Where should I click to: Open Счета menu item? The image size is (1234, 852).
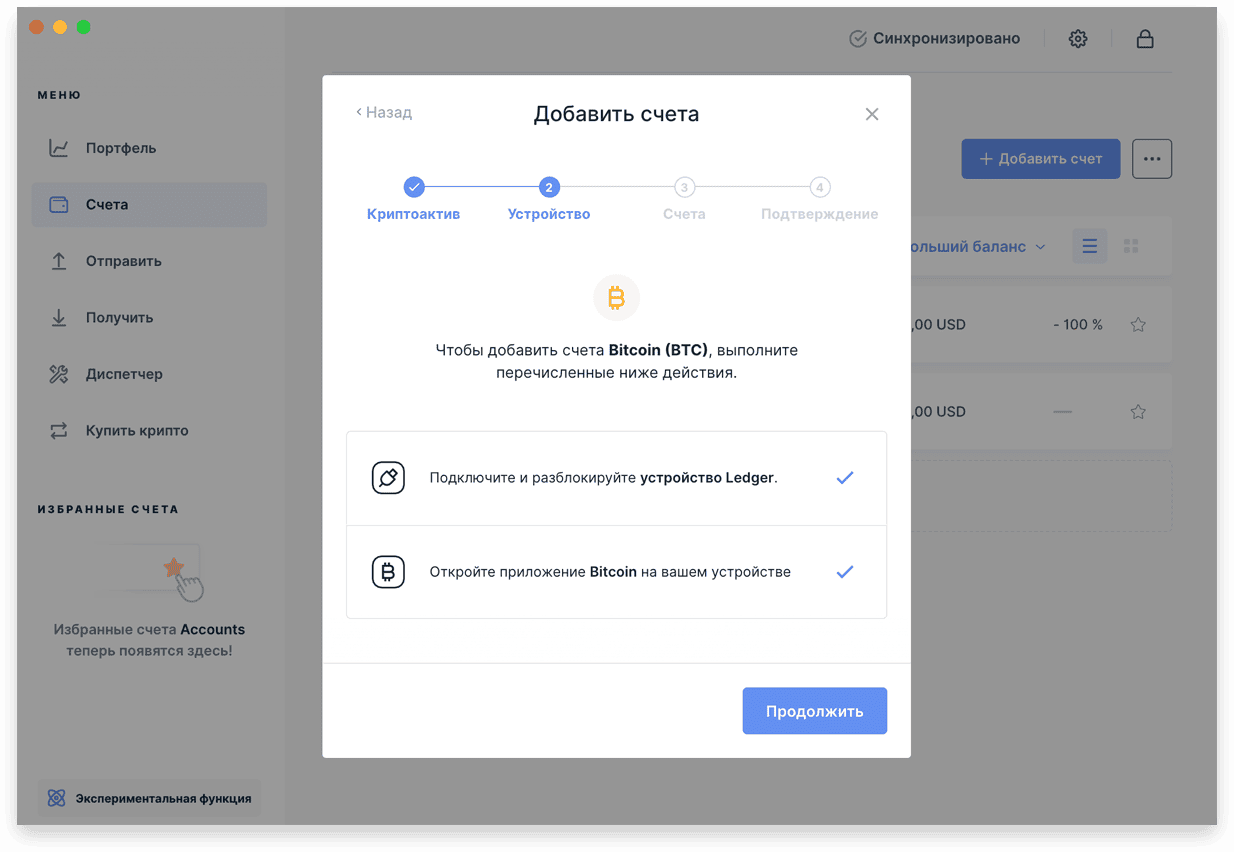[x=149, y=205]
